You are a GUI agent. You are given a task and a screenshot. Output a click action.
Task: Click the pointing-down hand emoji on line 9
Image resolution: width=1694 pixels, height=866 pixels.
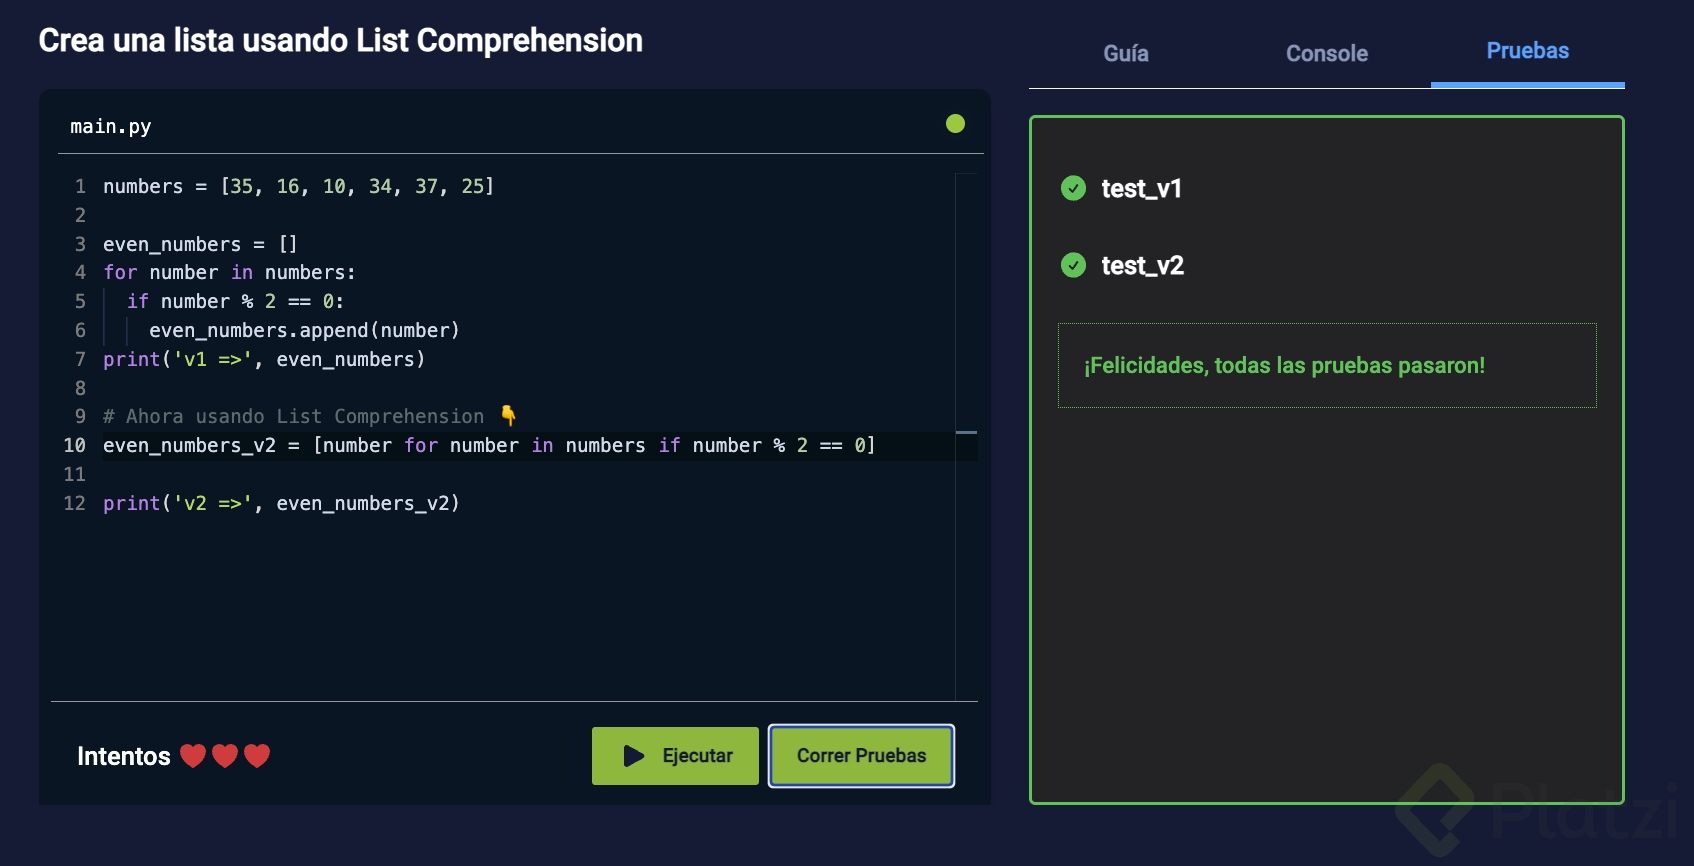509,415
